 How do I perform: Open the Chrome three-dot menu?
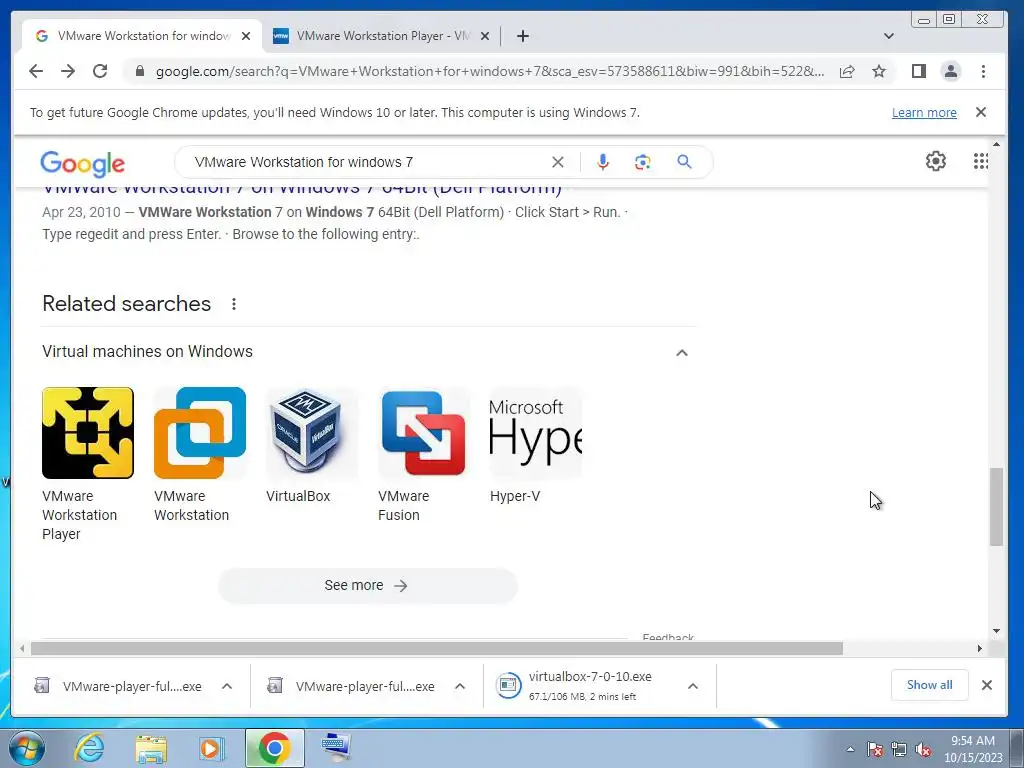pyautogui.click(x=983, y=71)
